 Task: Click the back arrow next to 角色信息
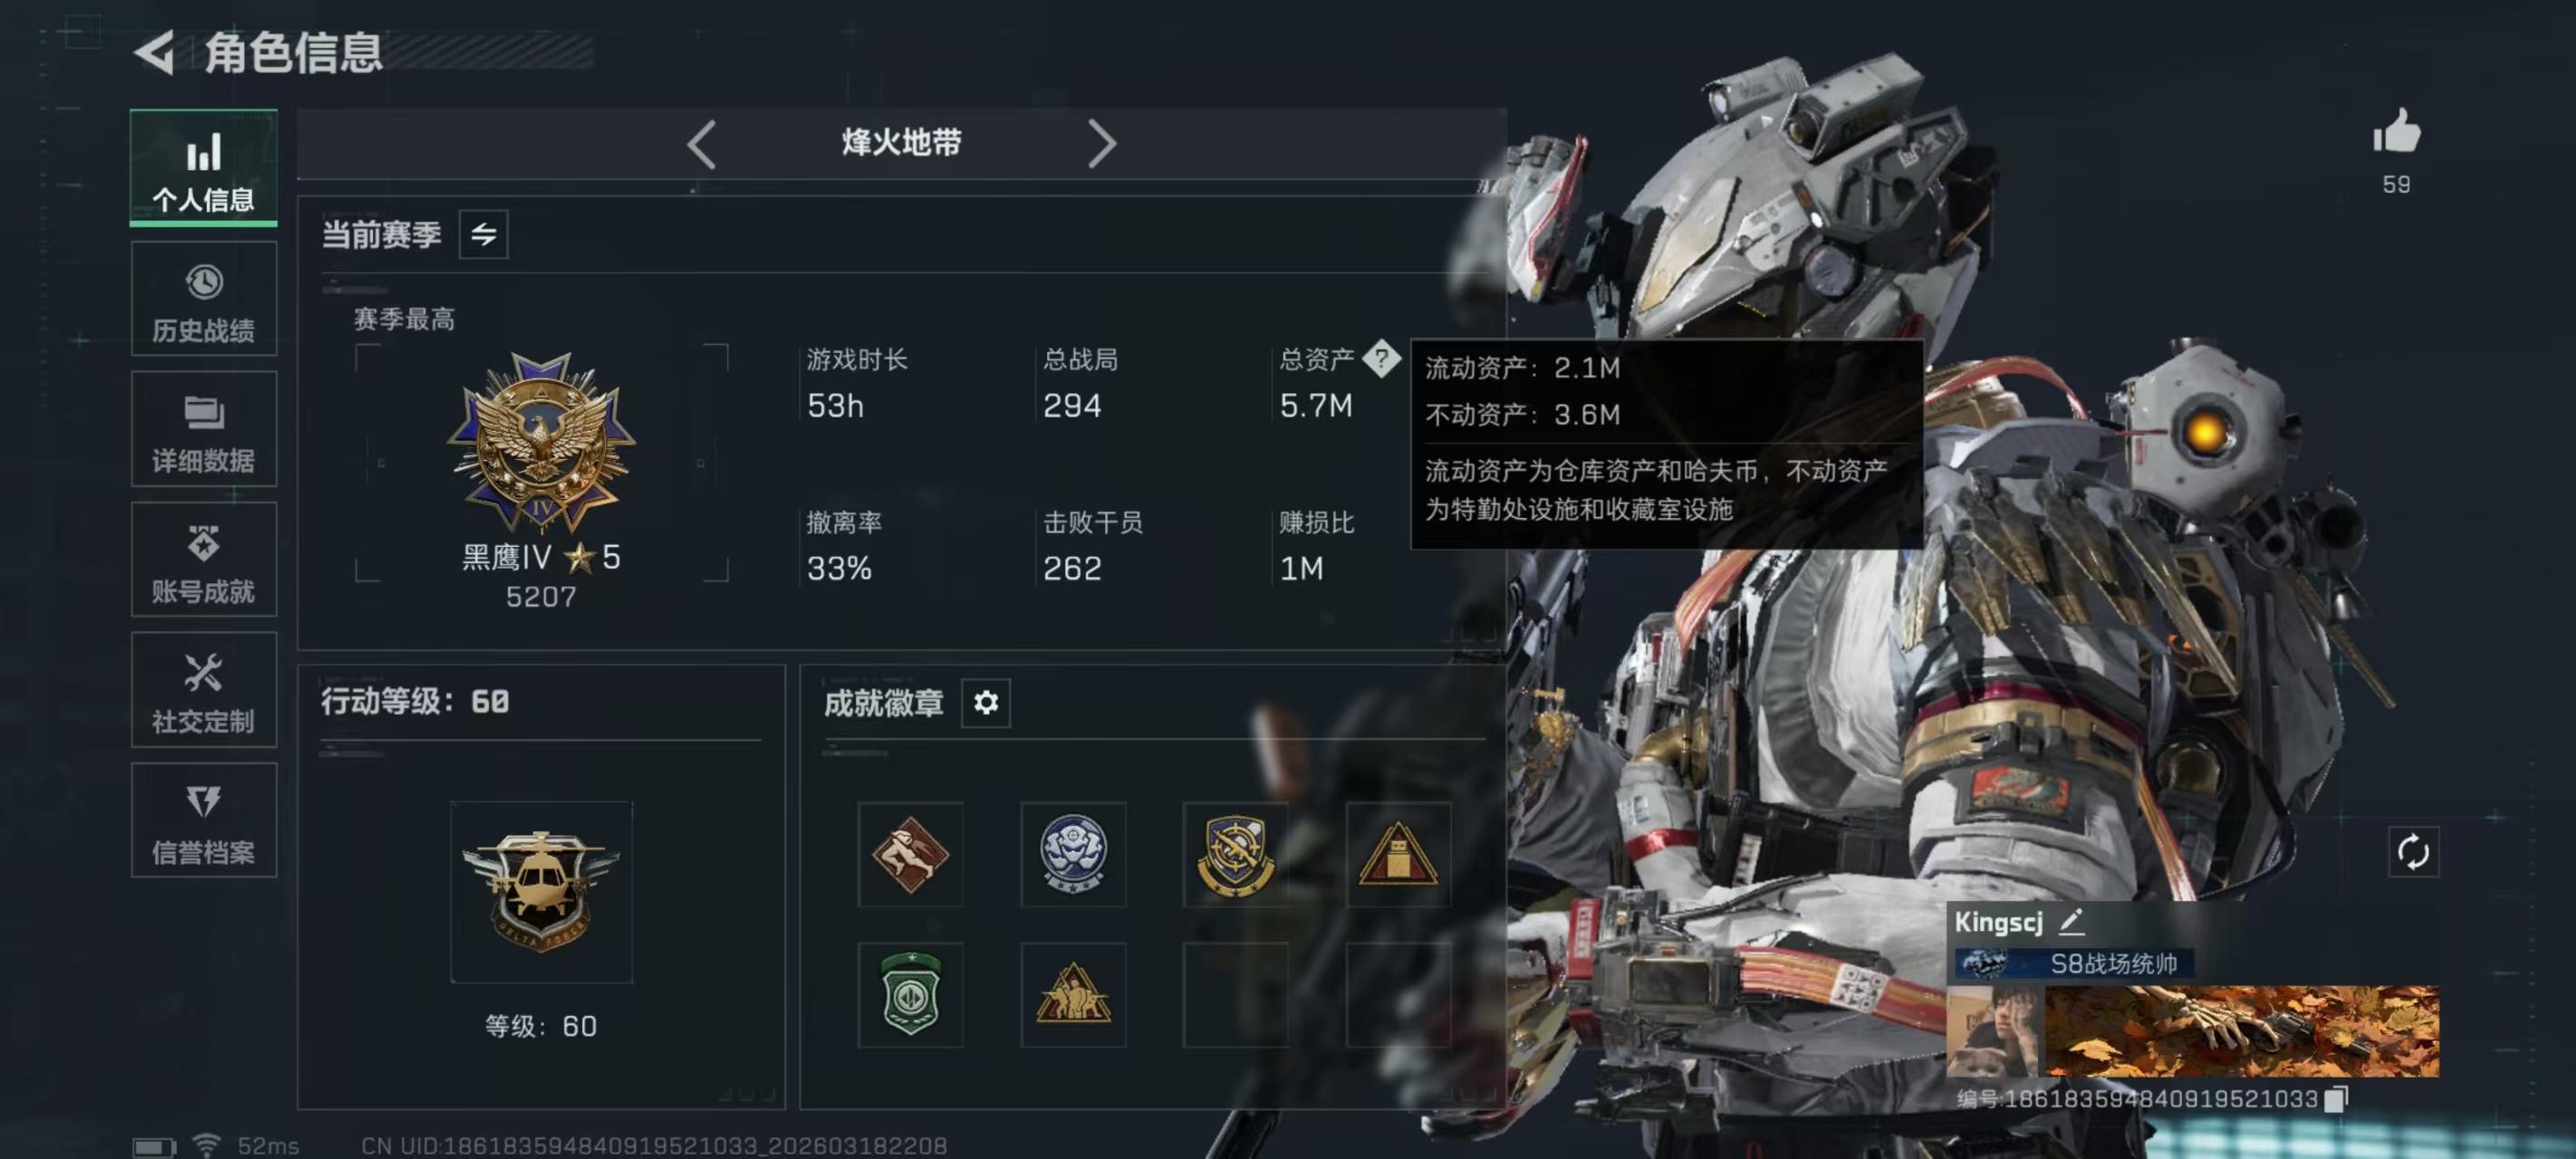[x=154, y=52]
